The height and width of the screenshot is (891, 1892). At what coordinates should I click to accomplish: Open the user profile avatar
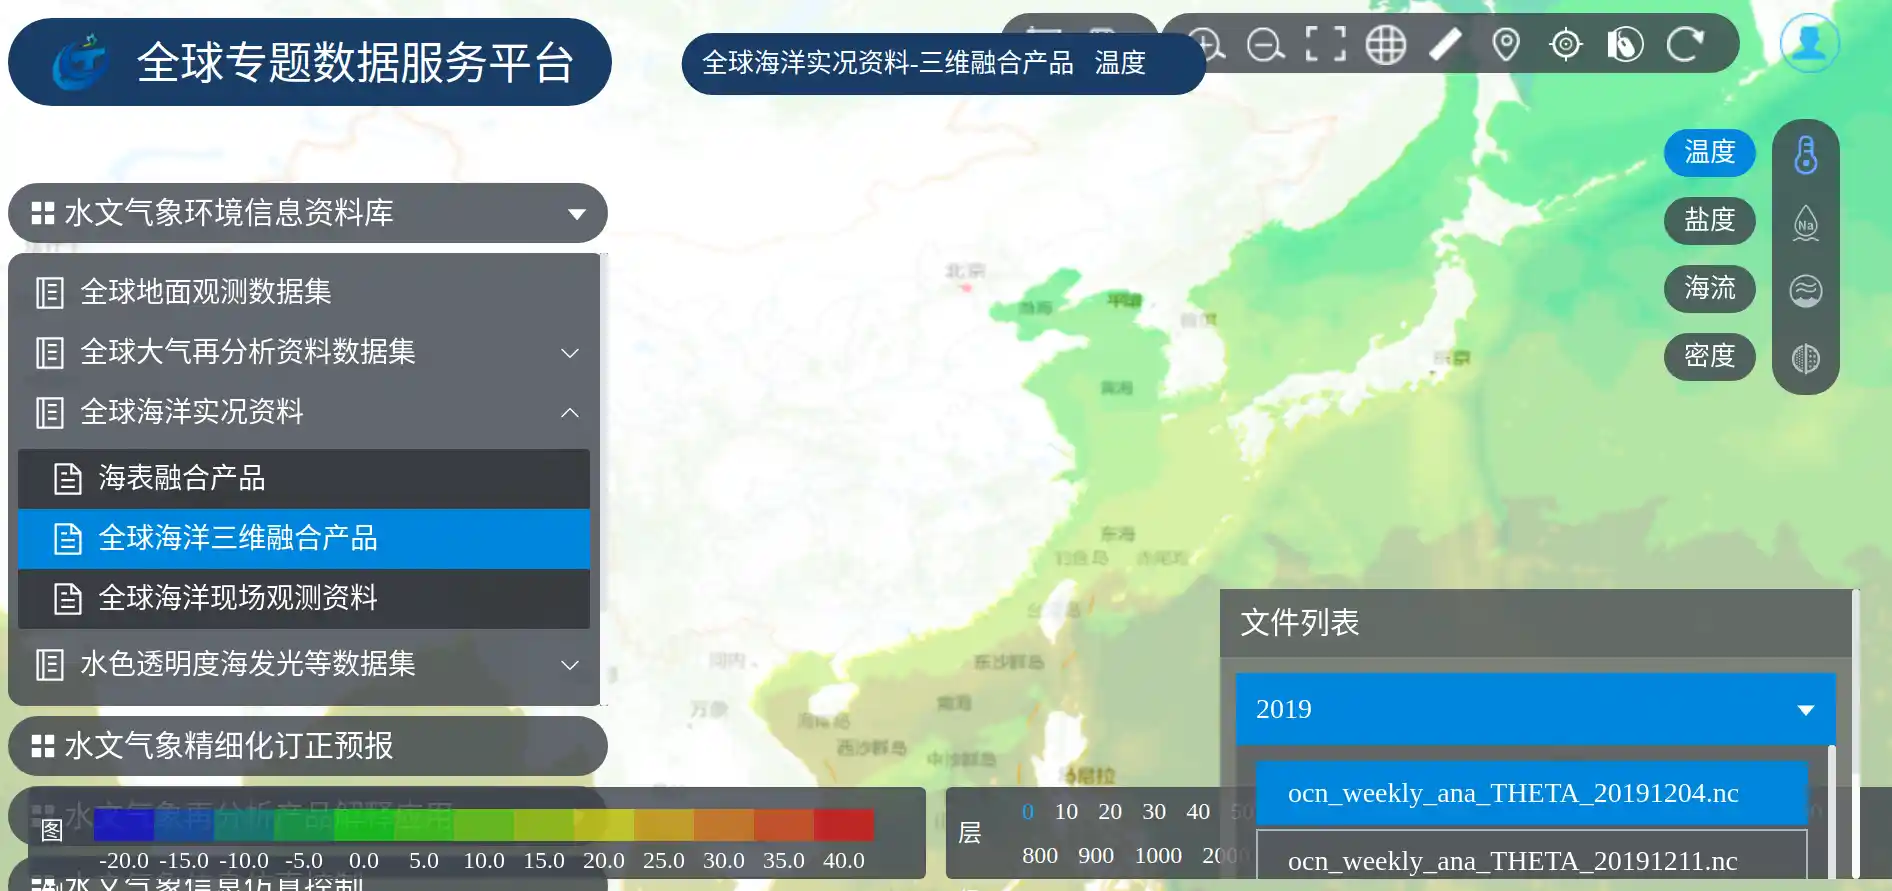pyautogui.click(x=1810, y=43)
